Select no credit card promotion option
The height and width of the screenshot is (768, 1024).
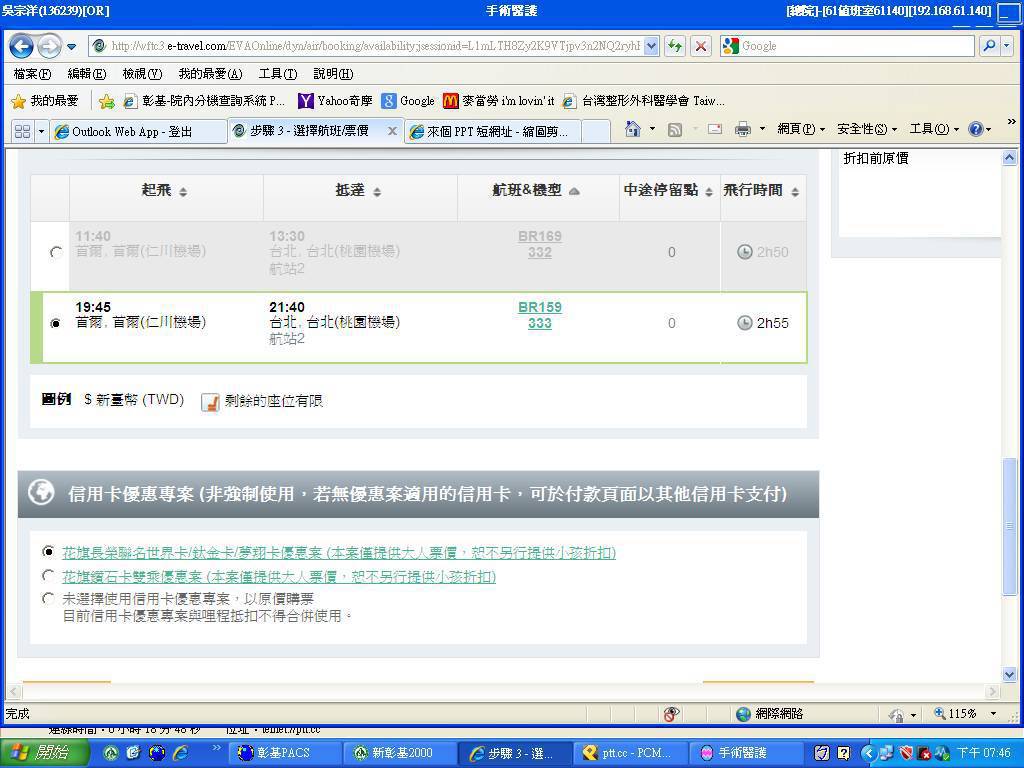[x=48, y=598]
